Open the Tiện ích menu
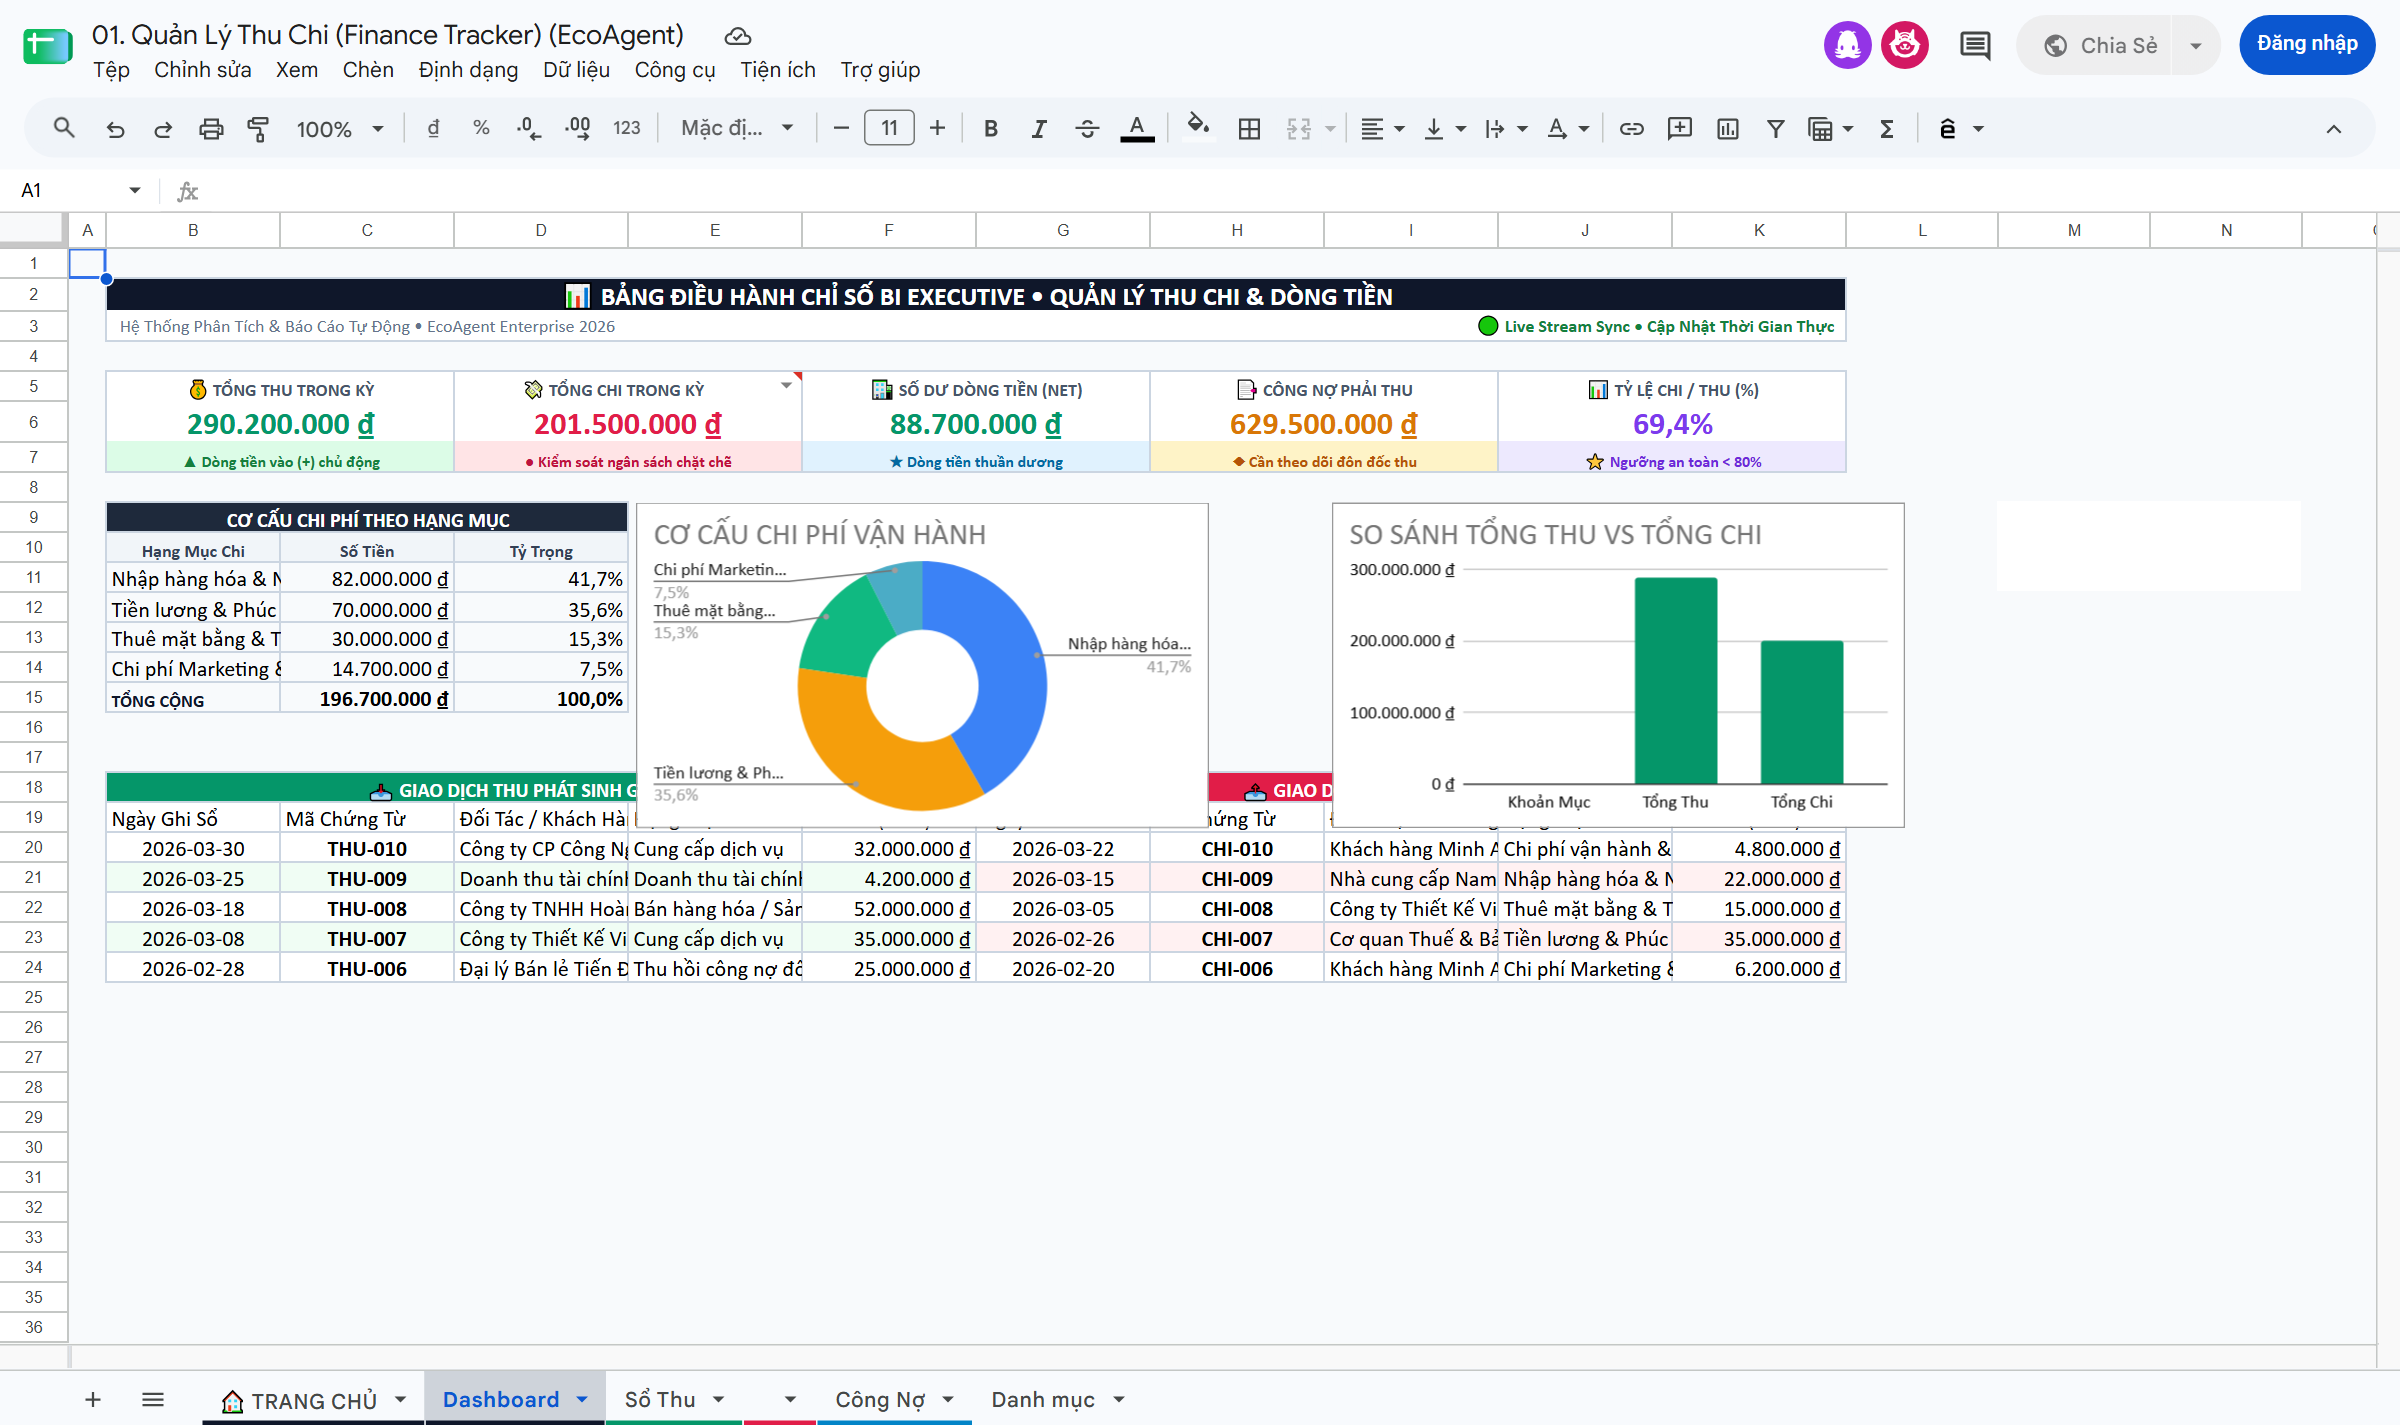 pos(777,70)
